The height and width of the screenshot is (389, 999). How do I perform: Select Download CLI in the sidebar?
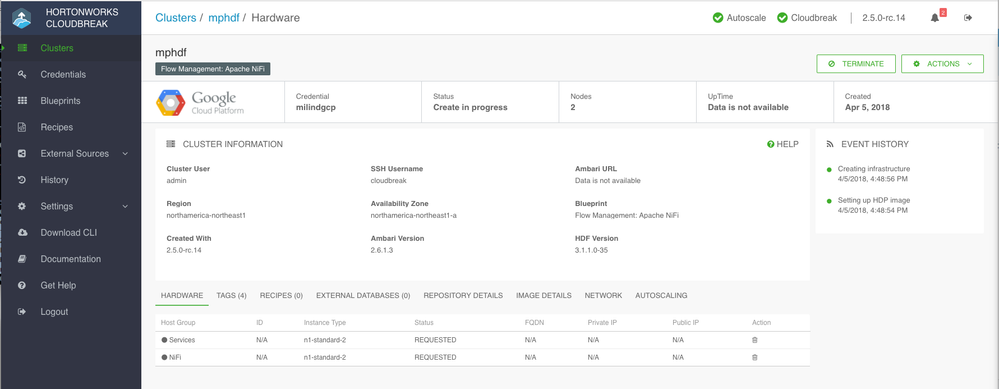(69, 233)
